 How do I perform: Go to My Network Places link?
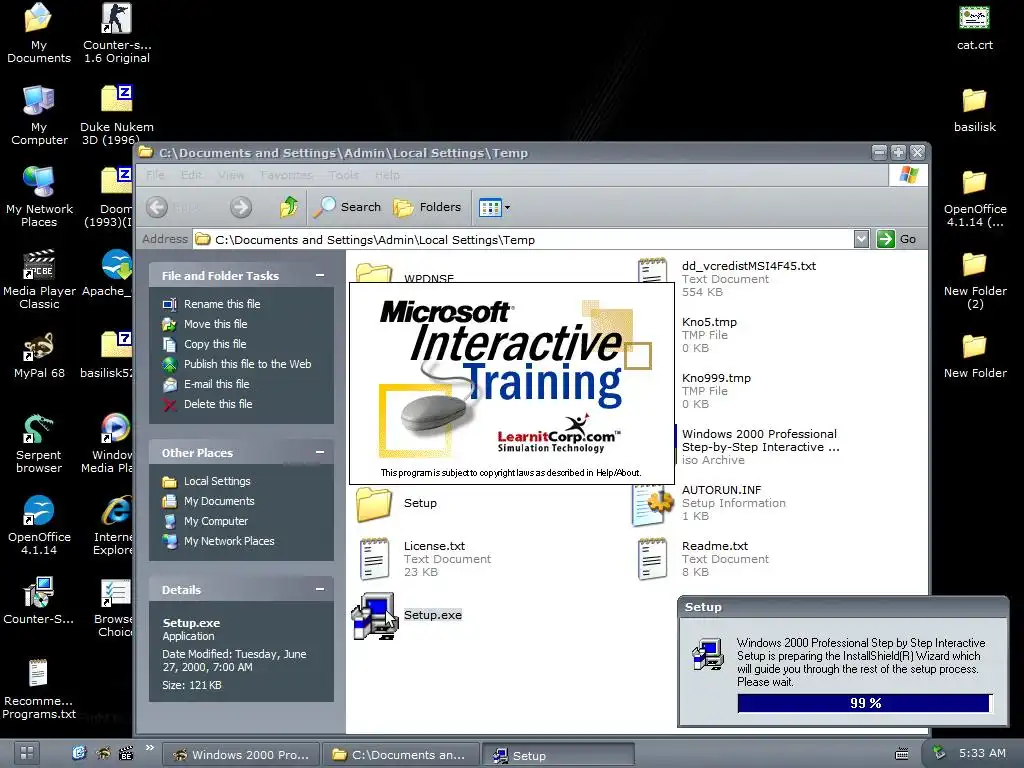(229, 541)
